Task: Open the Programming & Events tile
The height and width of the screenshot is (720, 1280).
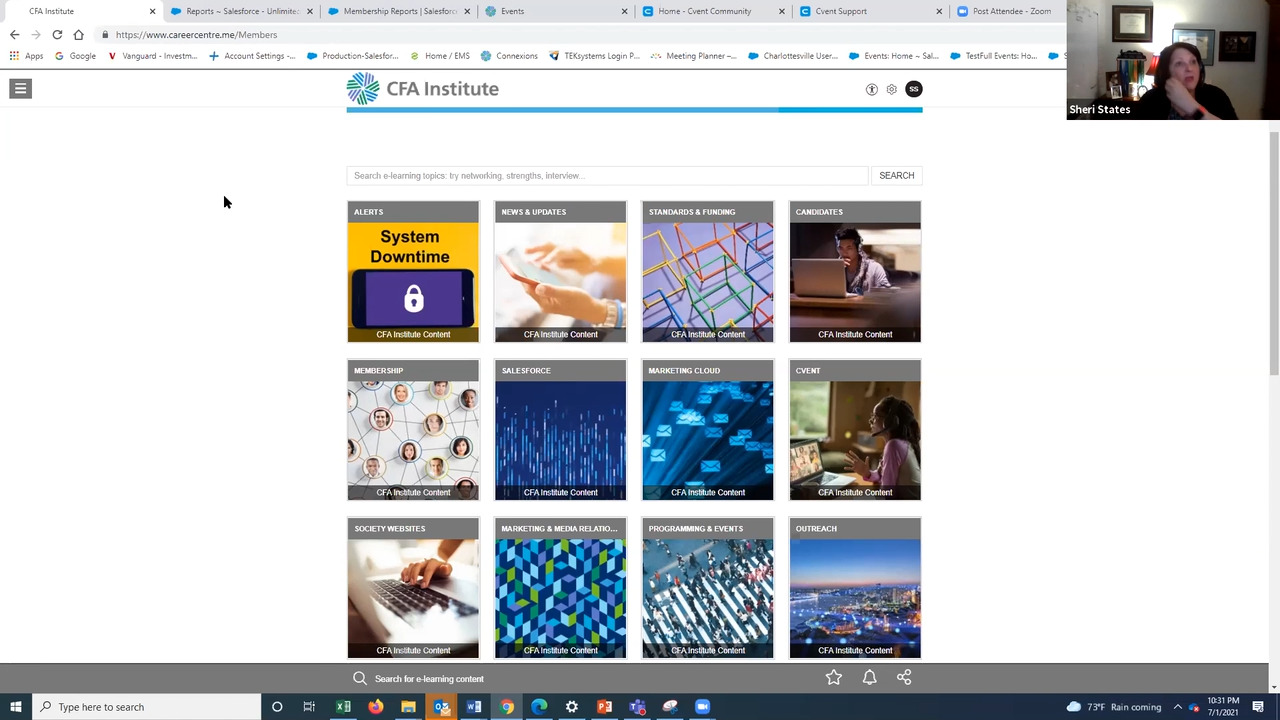Action: pyautogui.click(x=708, y=588)
